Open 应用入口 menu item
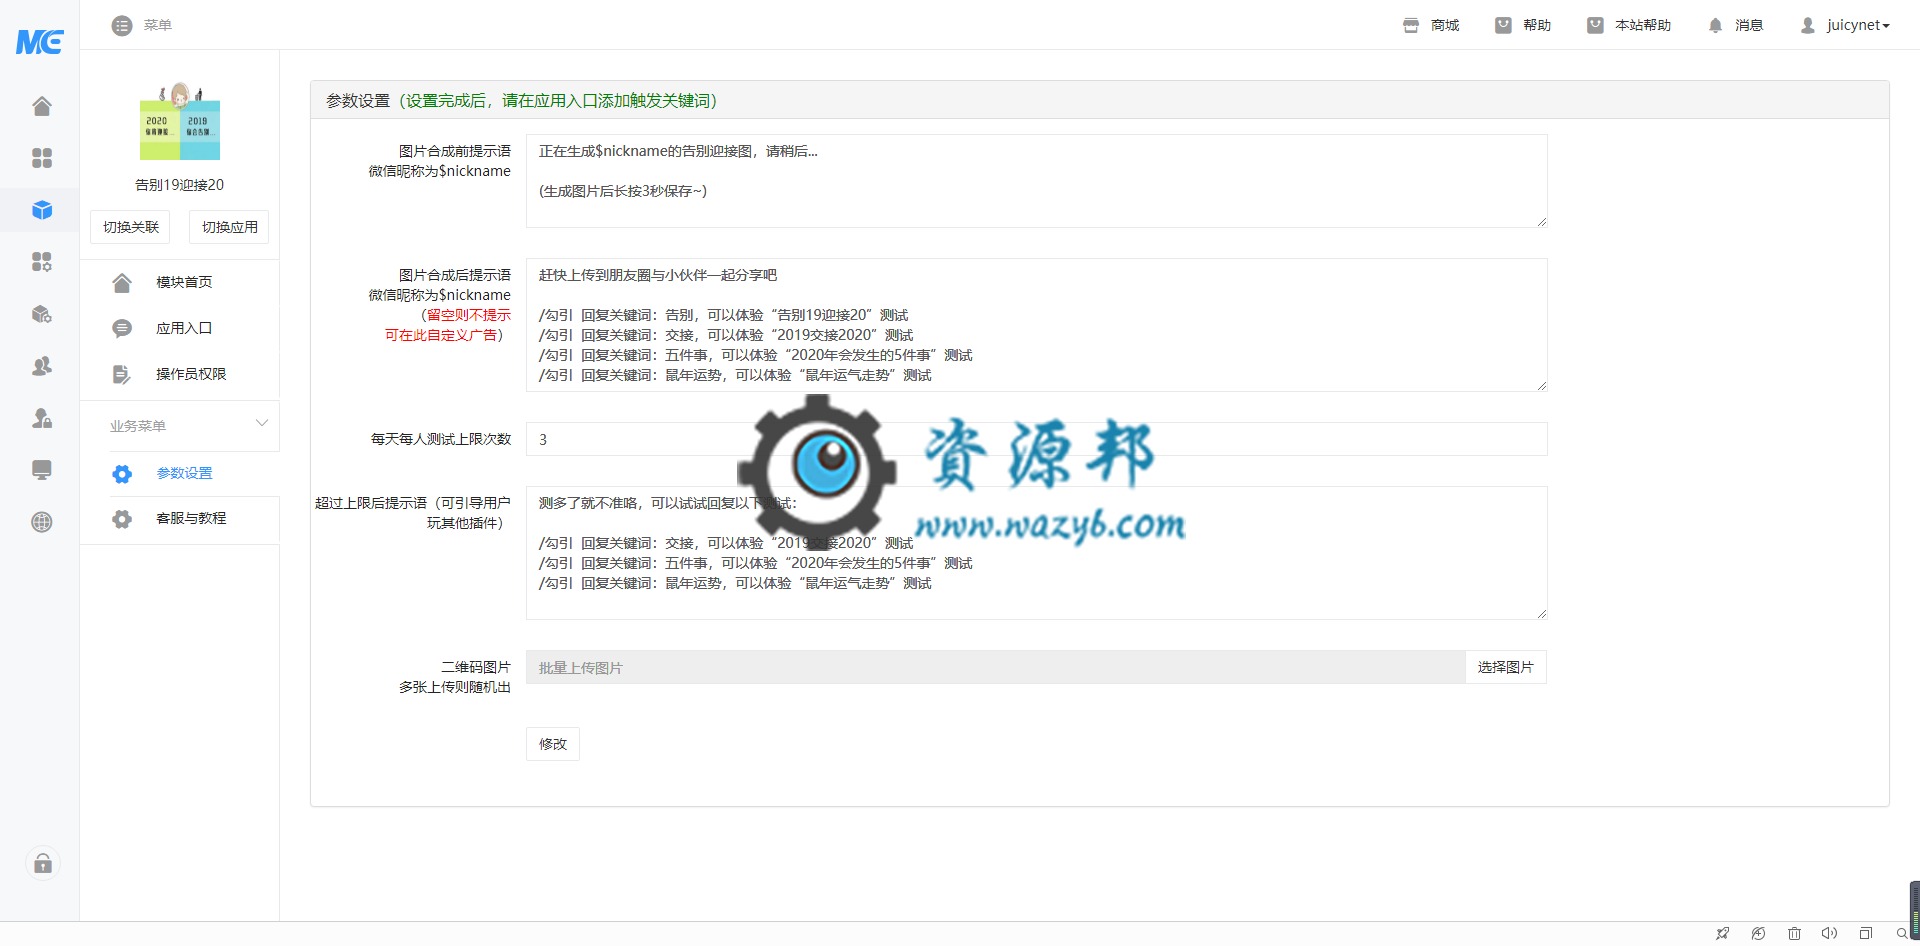 (184, 328)
